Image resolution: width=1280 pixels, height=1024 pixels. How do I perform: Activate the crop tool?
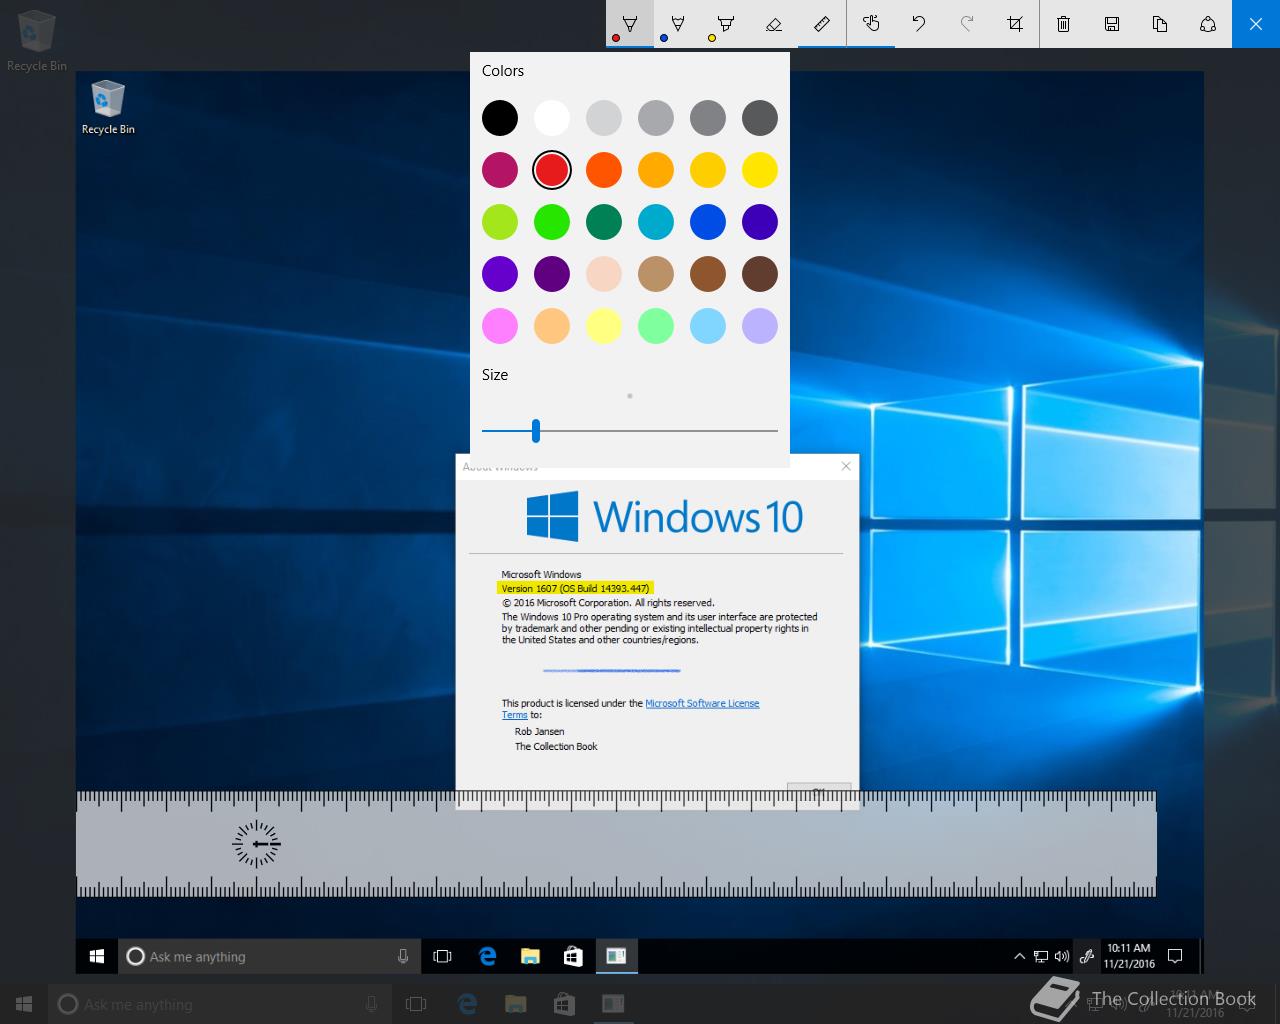[1015, 24]
